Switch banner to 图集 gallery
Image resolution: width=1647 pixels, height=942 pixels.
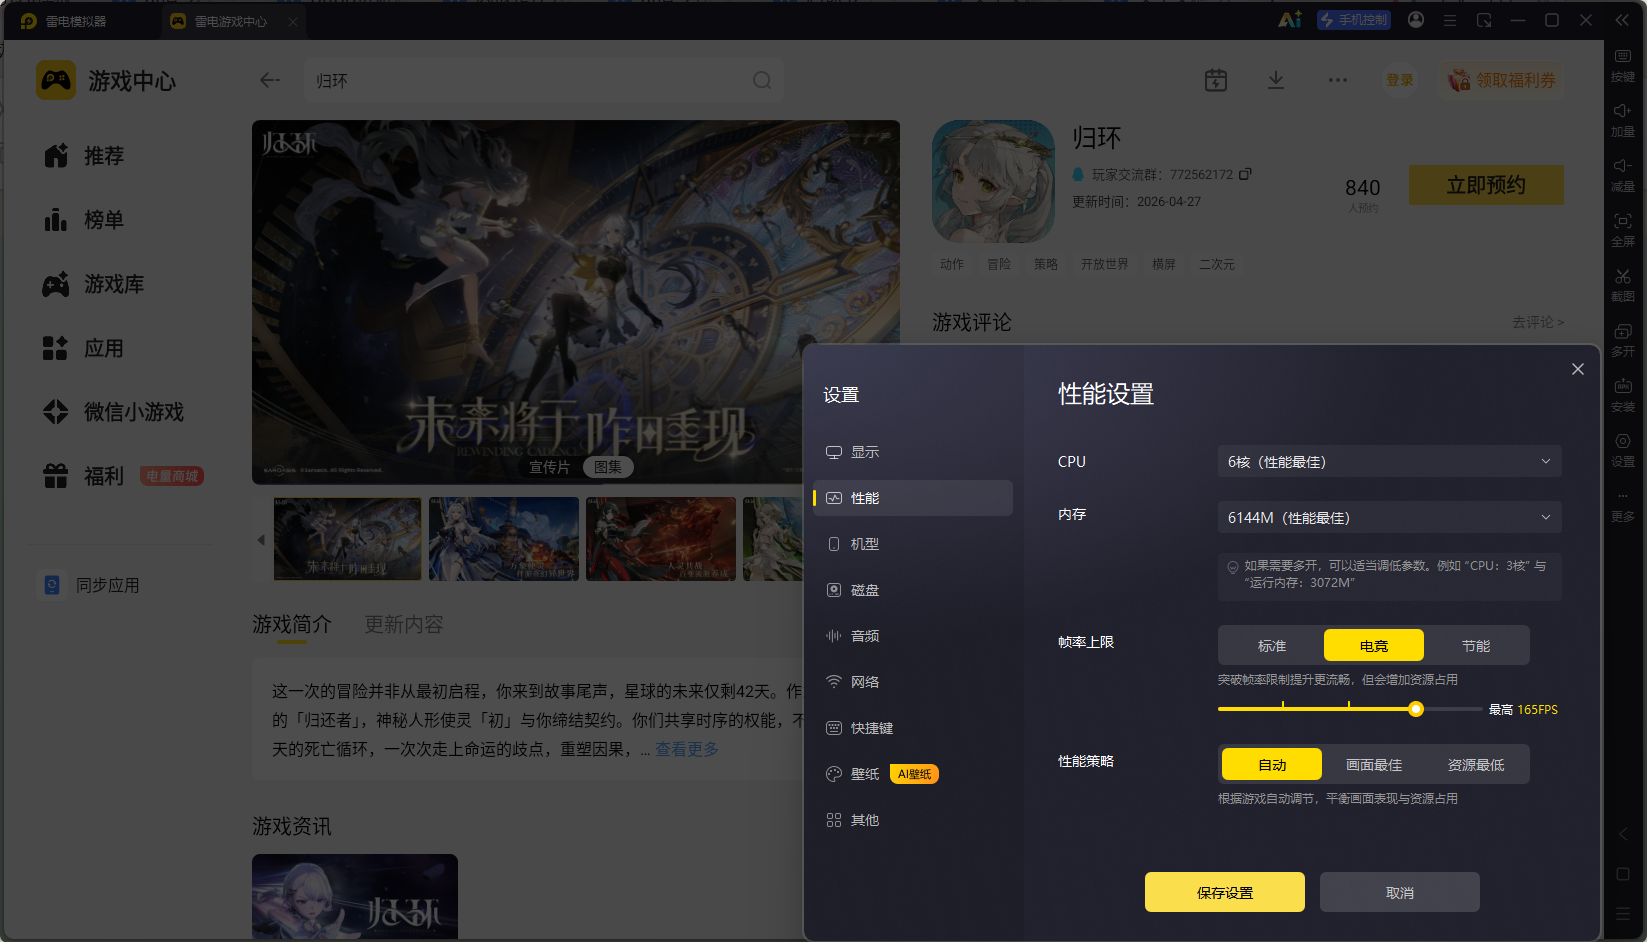click(608, 467)
